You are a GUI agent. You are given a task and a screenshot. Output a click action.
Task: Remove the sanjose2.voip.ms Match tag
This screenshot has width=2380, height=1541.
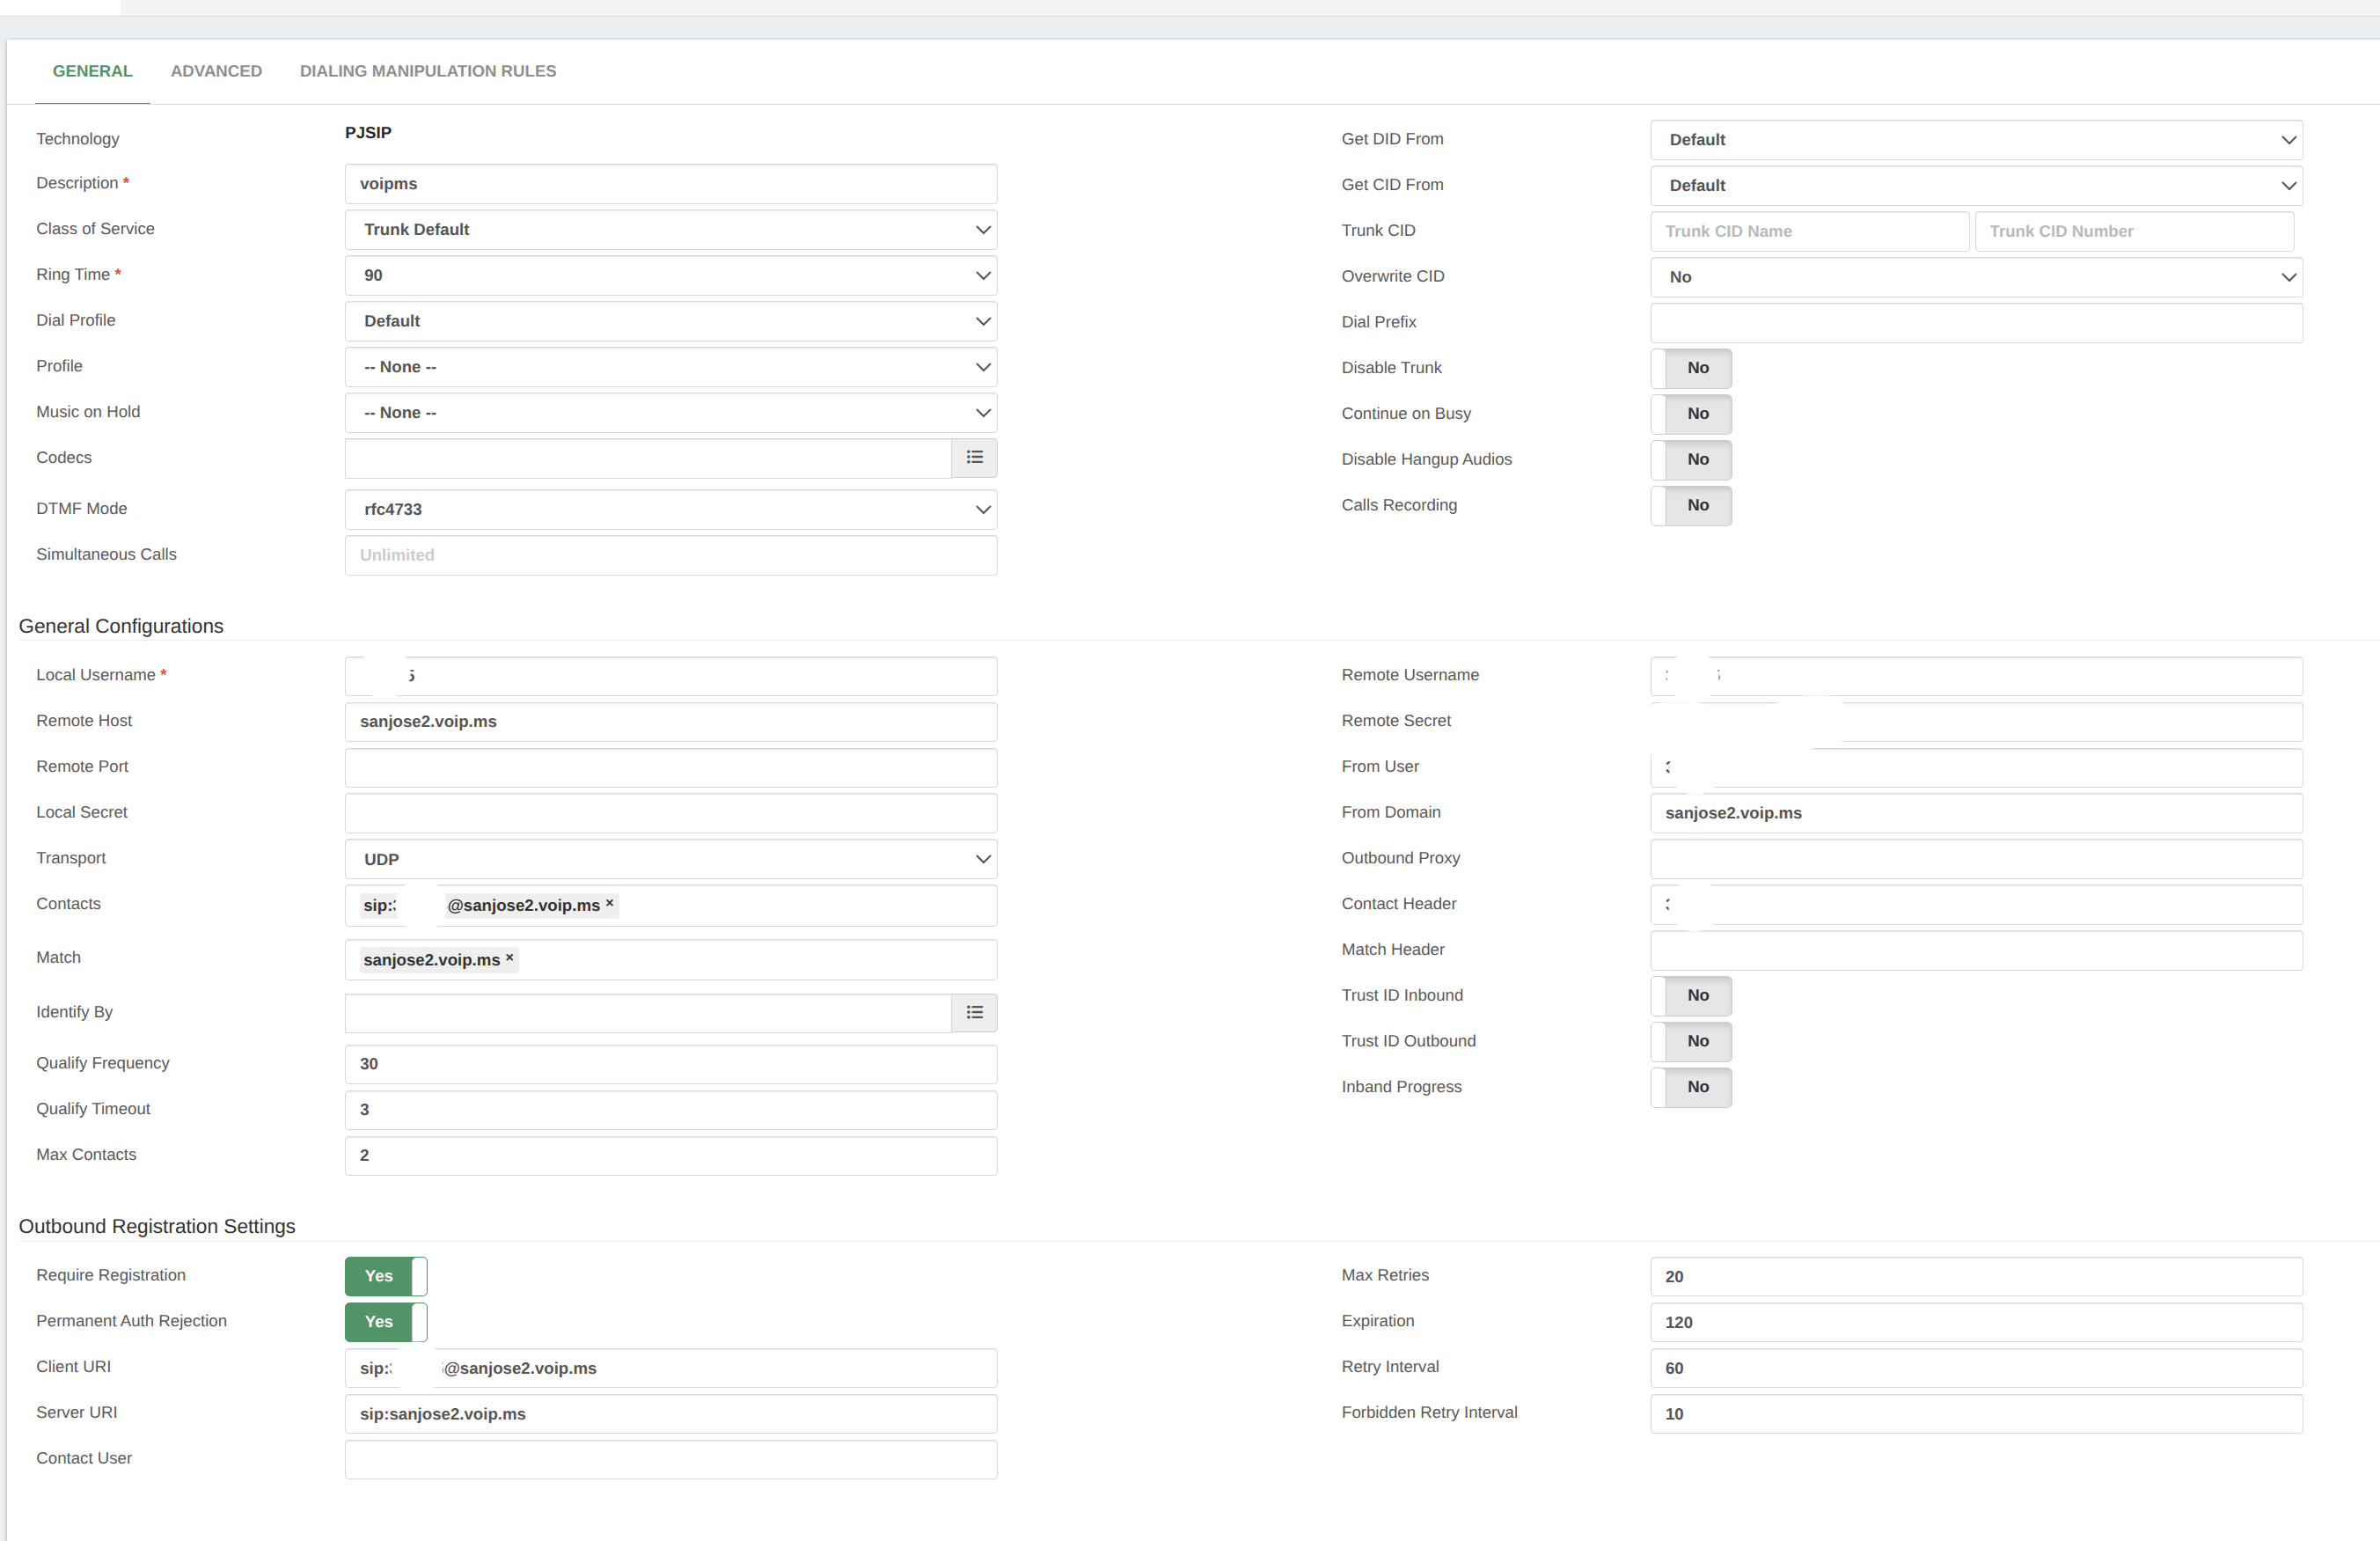pyautogui.click(x=510, y=958)
